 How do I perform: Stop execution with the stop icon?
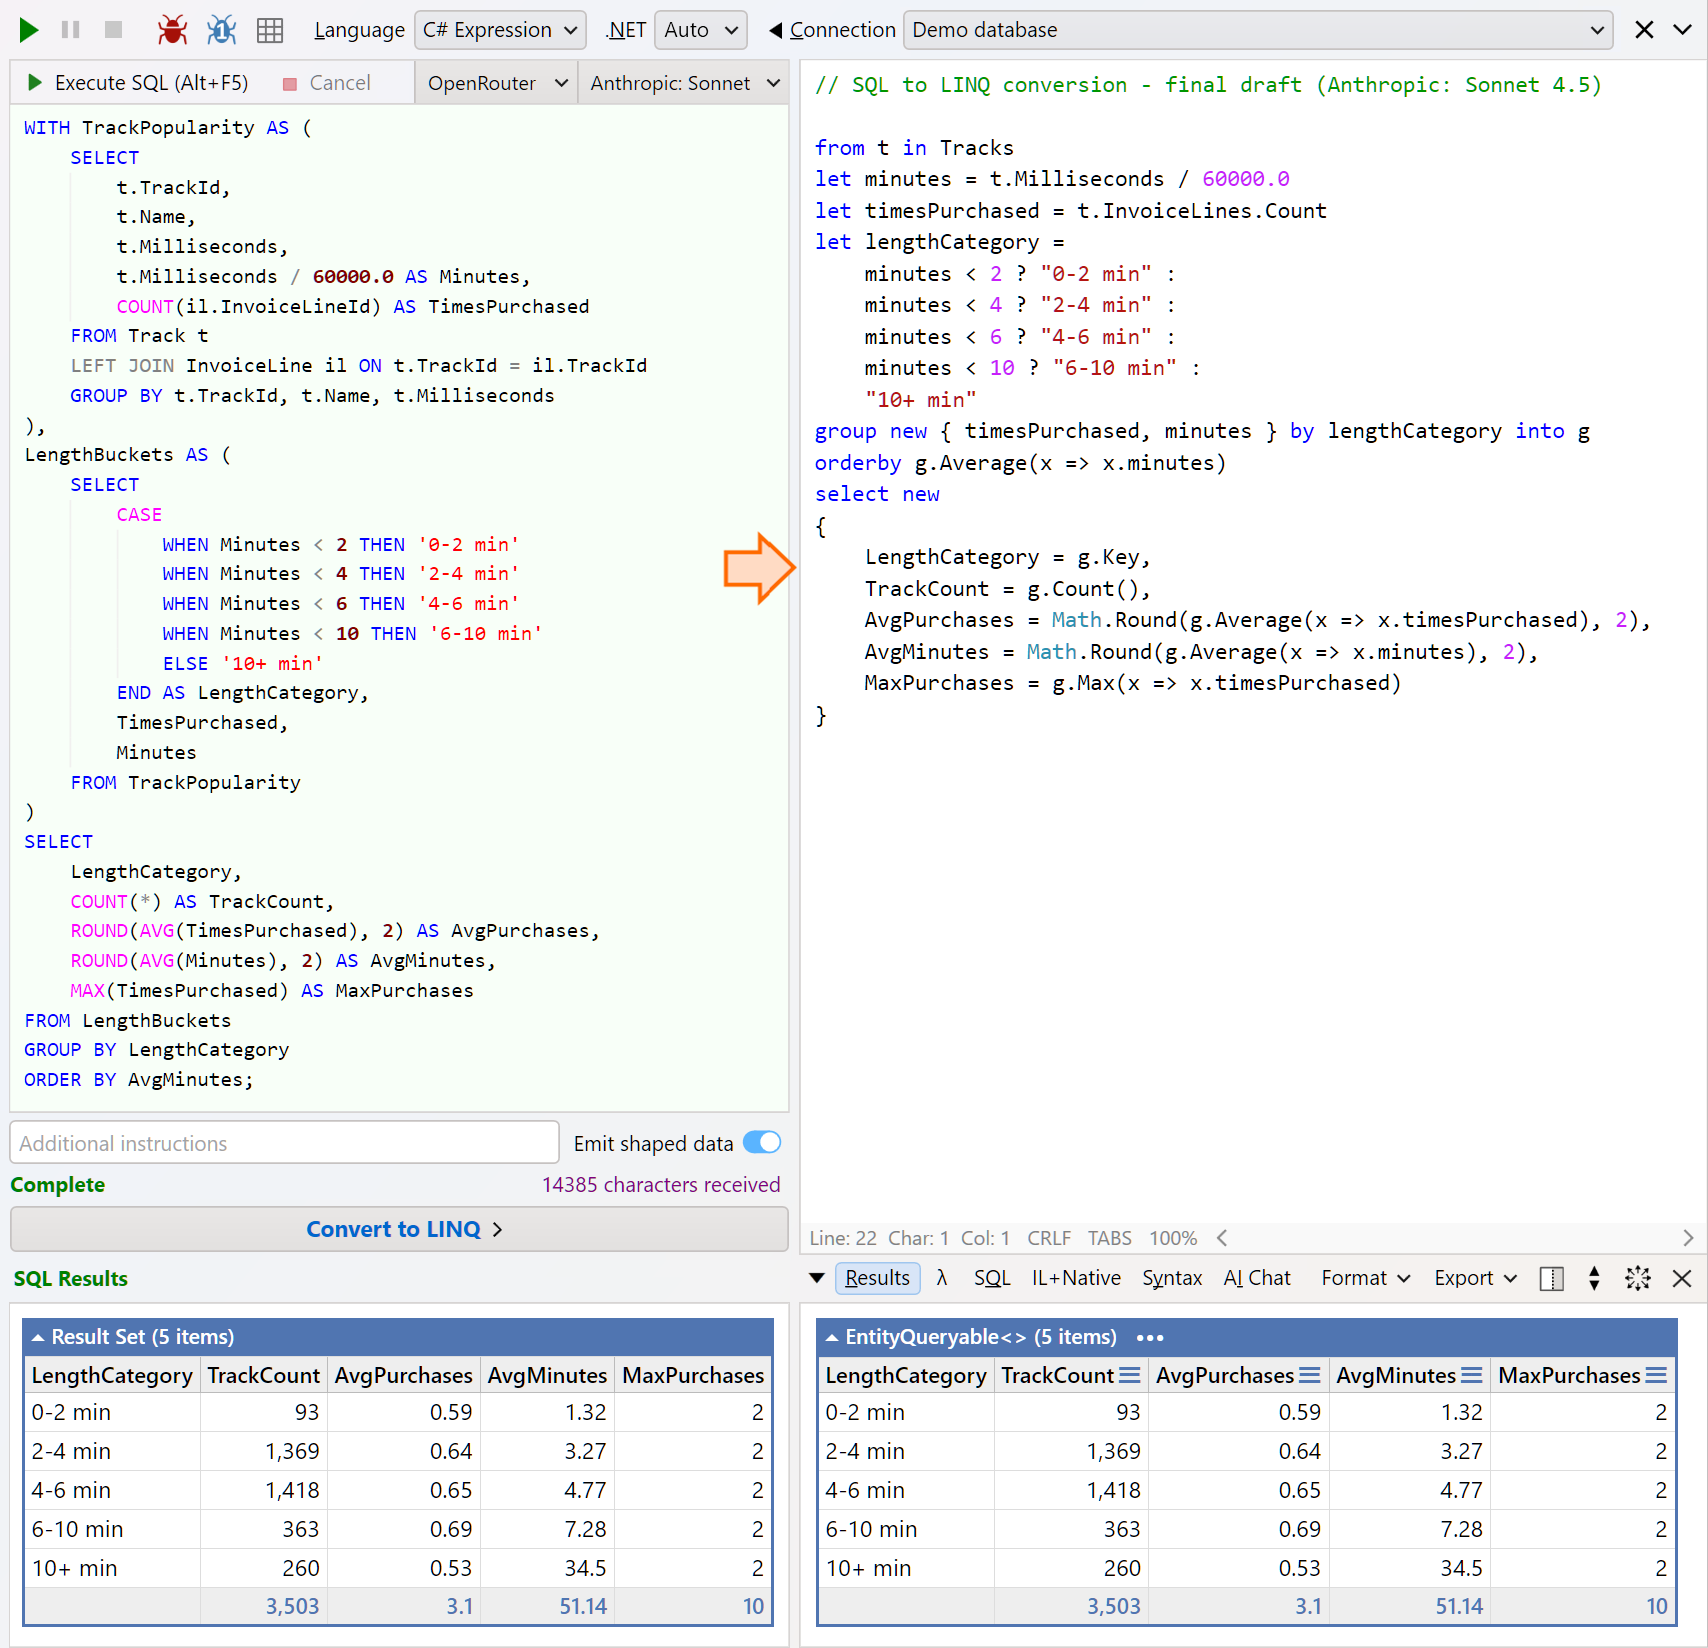(112, 29)
